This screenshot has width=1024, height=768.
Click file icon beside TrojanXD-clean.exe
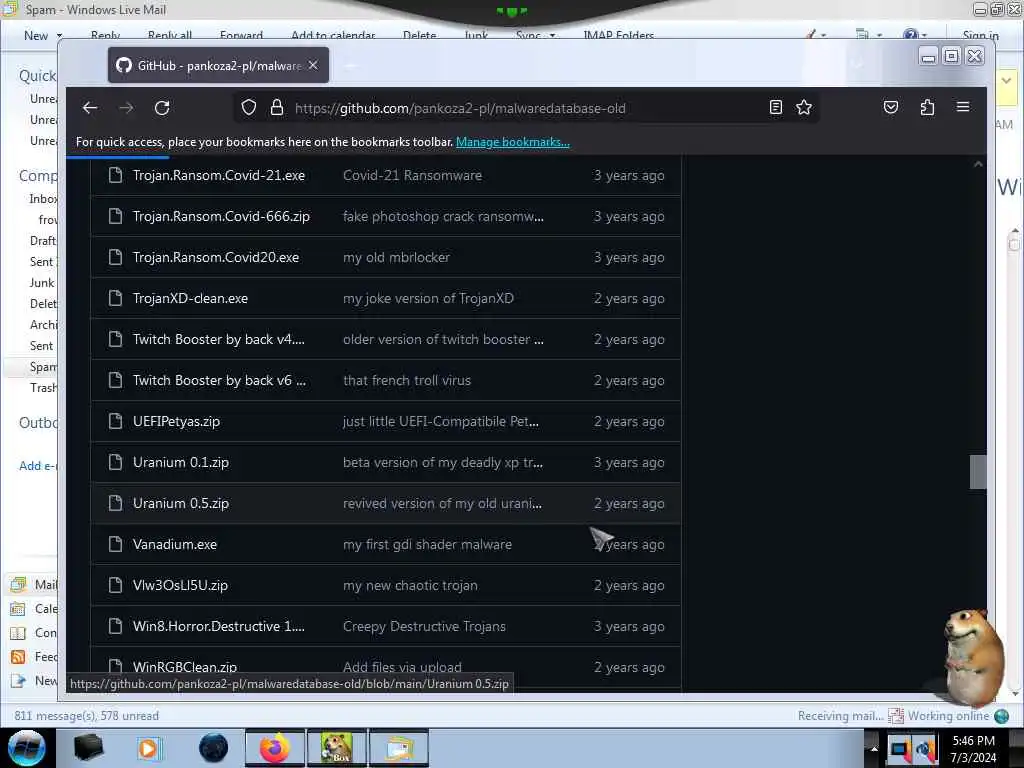pyautogui.click(x=116, y=298)
